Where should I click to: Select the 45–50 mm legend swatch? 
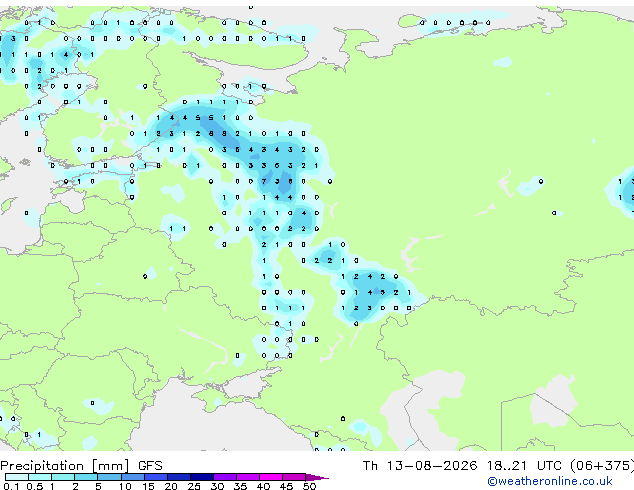294,477
